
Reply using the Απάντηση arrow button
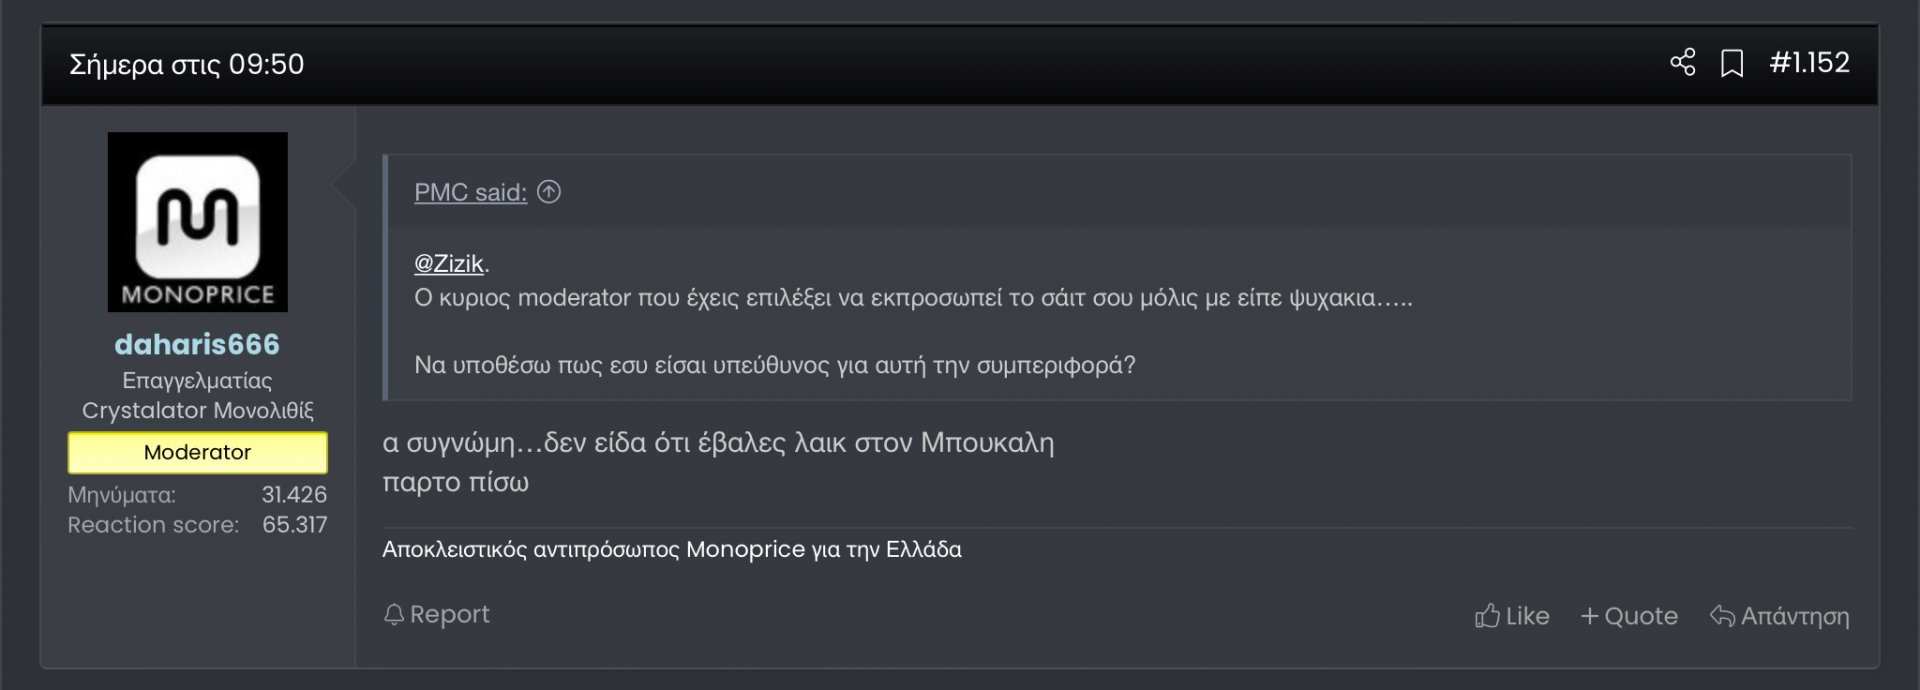(x=1779, y=616)
